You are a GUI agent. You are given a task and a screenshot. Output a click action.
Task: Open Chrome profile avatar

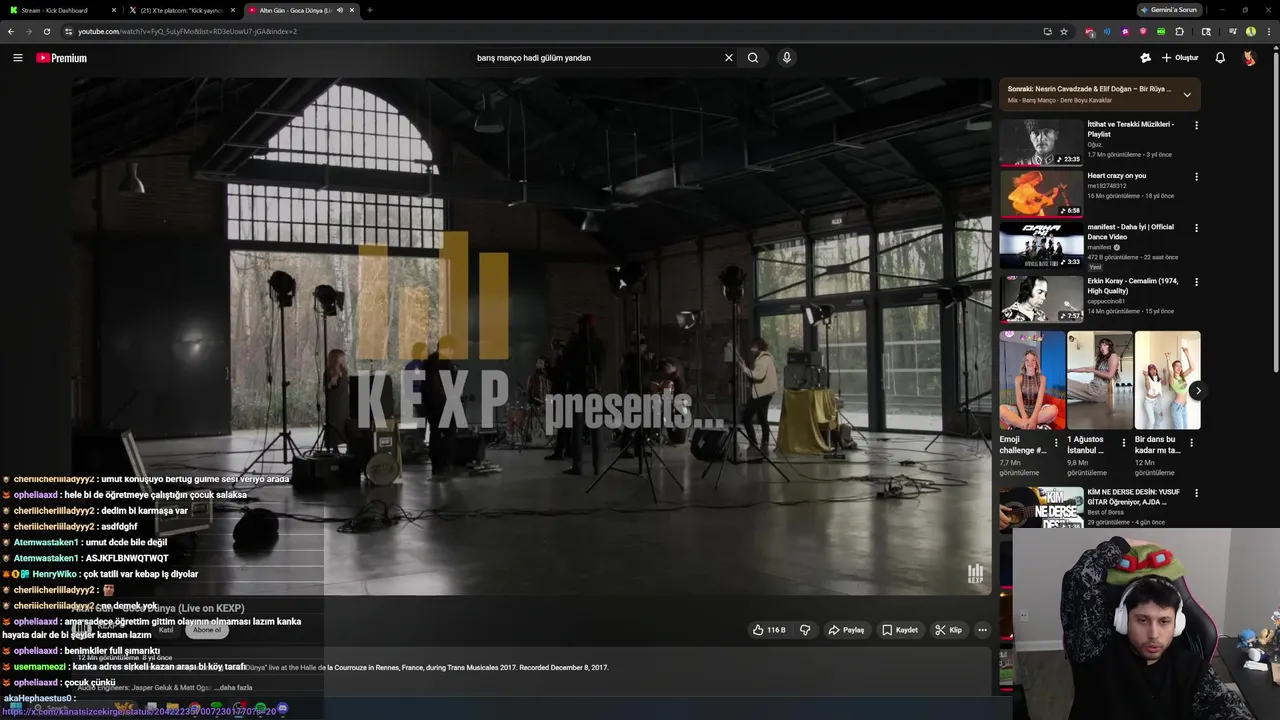(x=1251, y=31)
